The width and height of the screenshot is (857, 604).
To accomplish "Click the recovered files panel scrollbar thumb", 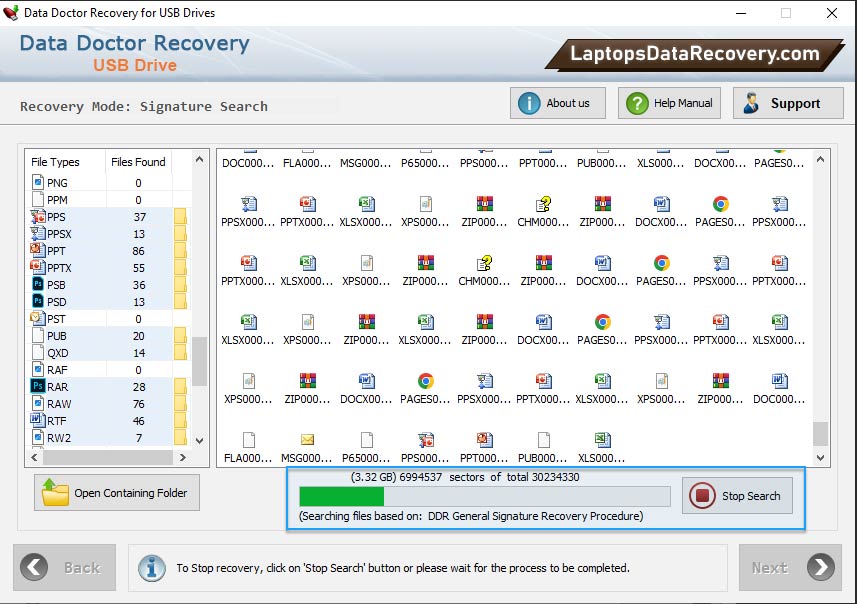I will pyautogui.click(x=820, y=433).
